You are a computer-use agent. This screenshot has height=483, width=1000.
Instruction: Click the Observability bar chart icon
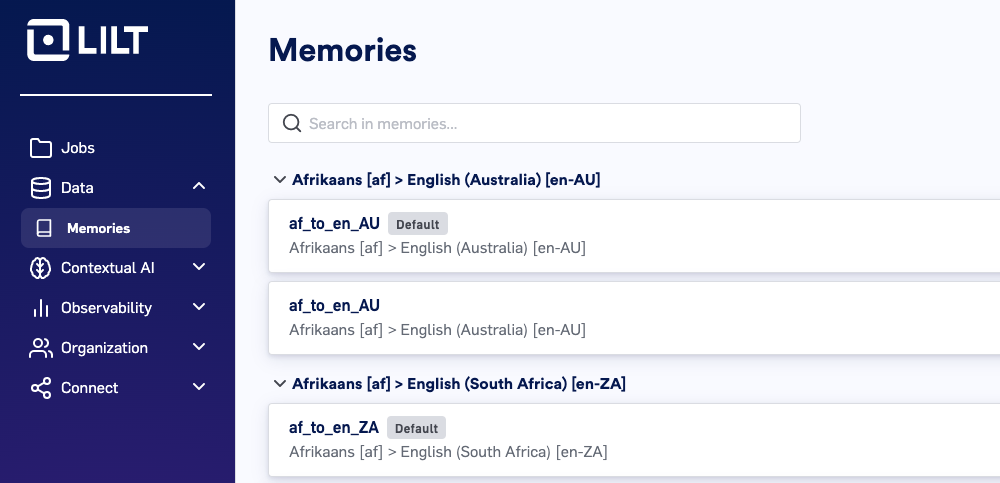click(40, 308)
